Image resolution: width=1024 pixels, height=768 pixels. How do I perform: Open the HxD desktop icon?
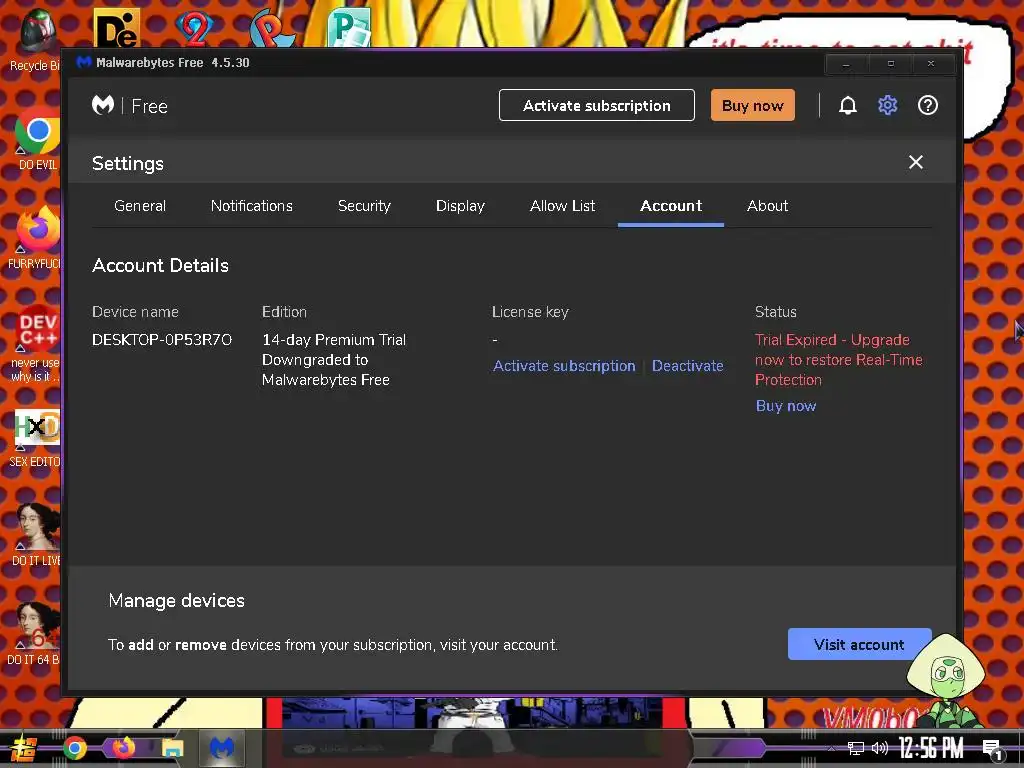(36, 438)
